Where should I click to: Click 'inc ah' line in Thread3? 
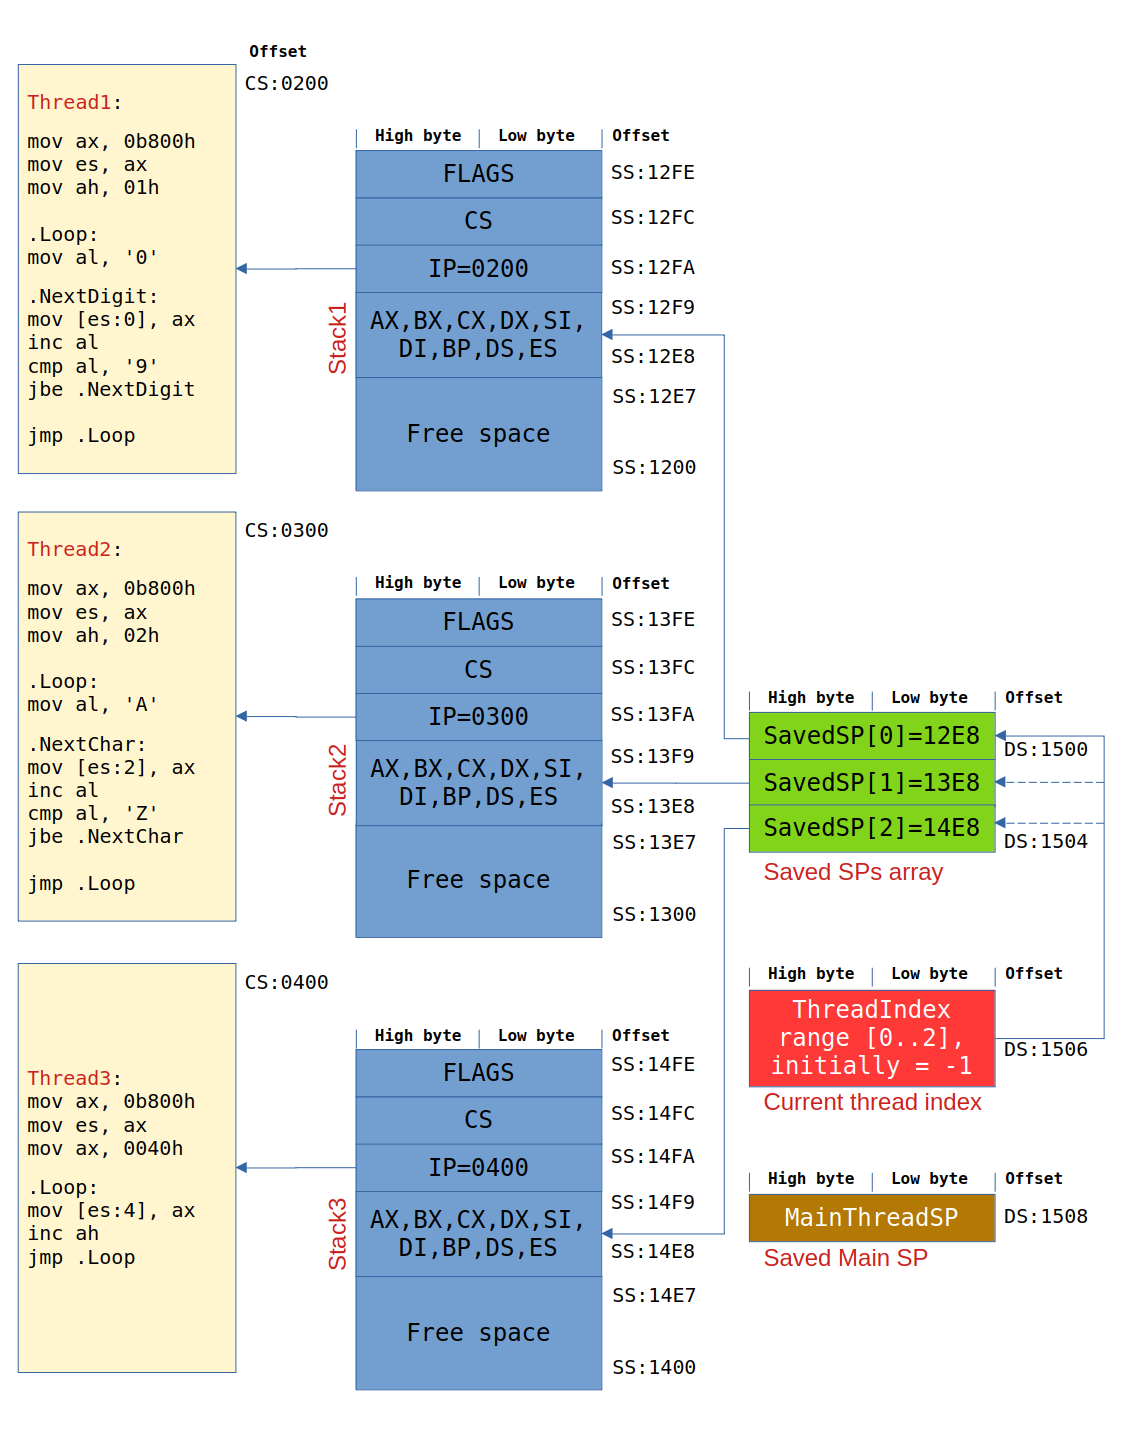(63, 1234)
